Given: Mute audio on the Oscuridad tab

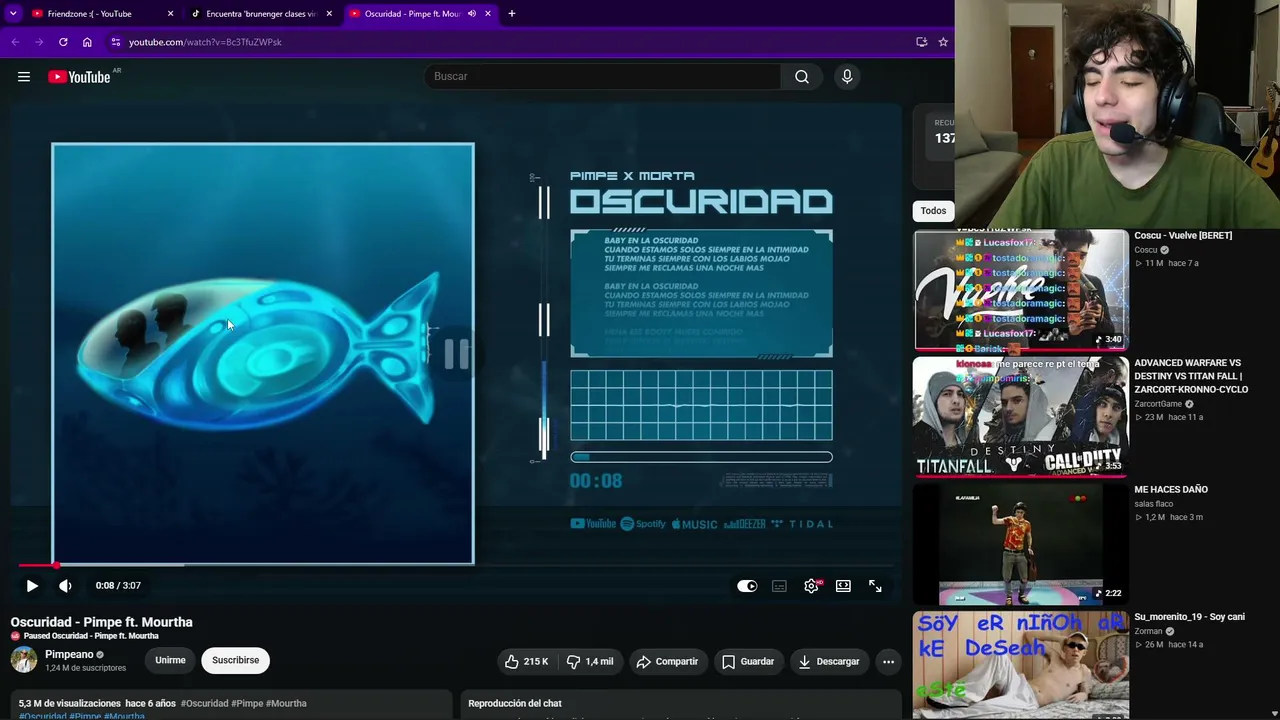Looking at the screenshot, I should 472,14.
